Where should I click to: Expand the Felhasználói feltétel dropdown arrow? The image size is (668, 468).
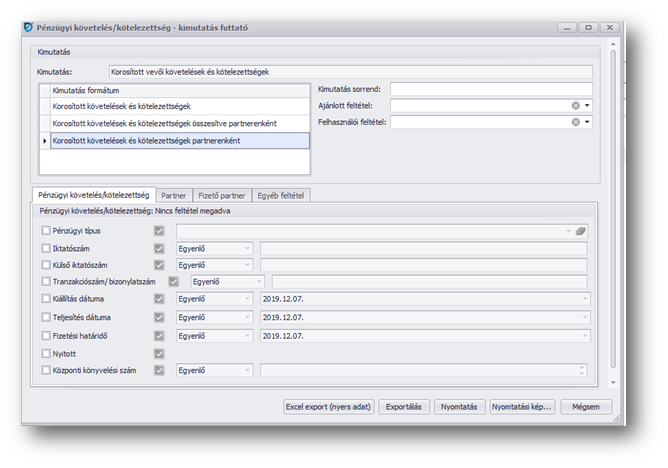click(588, 122)
